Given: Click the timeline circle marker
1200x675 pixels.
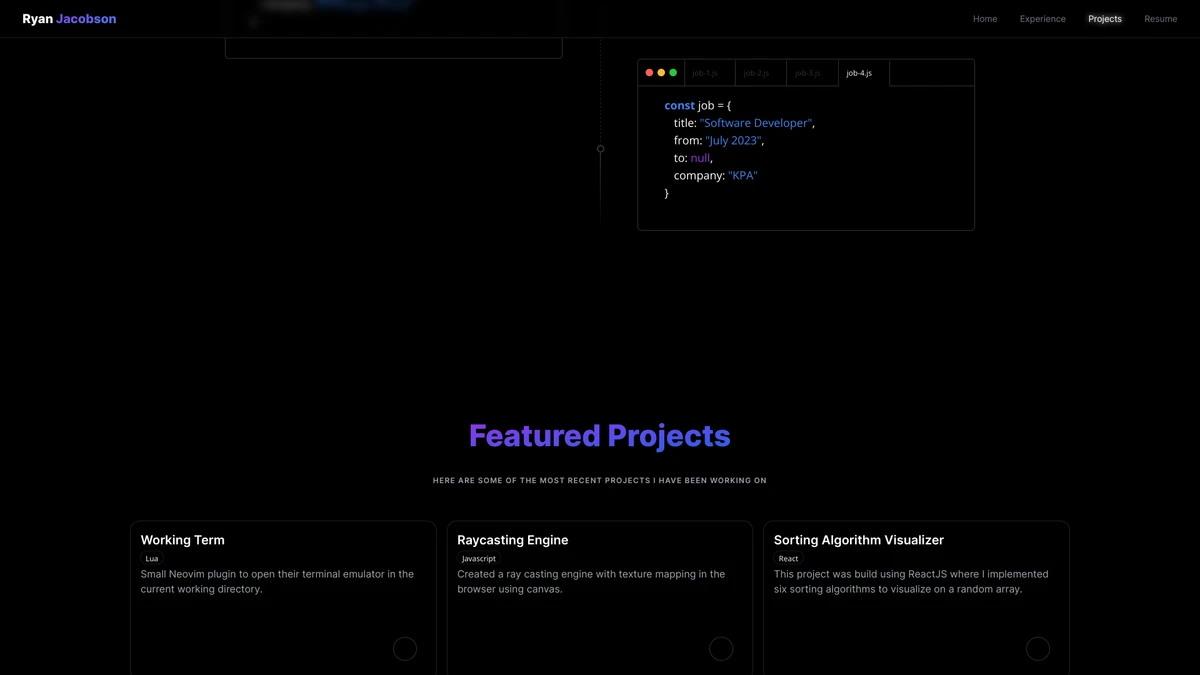Looking at the screenshot, I should coord(600,149).
